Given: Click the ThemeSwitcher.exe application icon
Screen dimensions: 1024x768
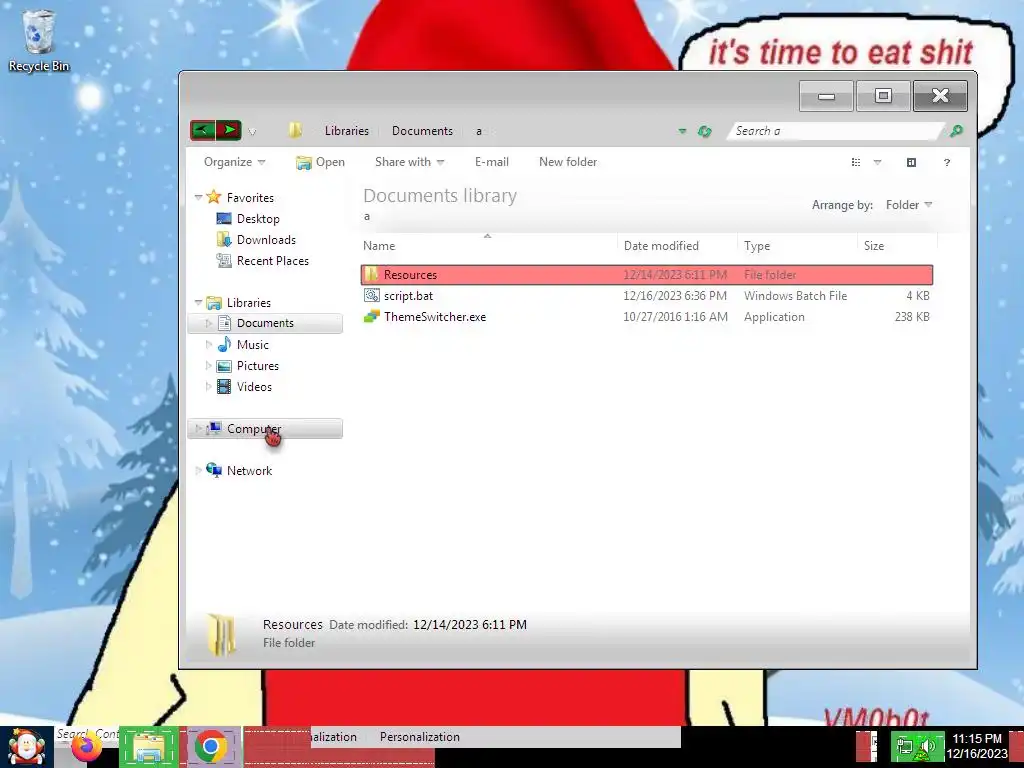Looking at the screenshot, I should point(372,317).
